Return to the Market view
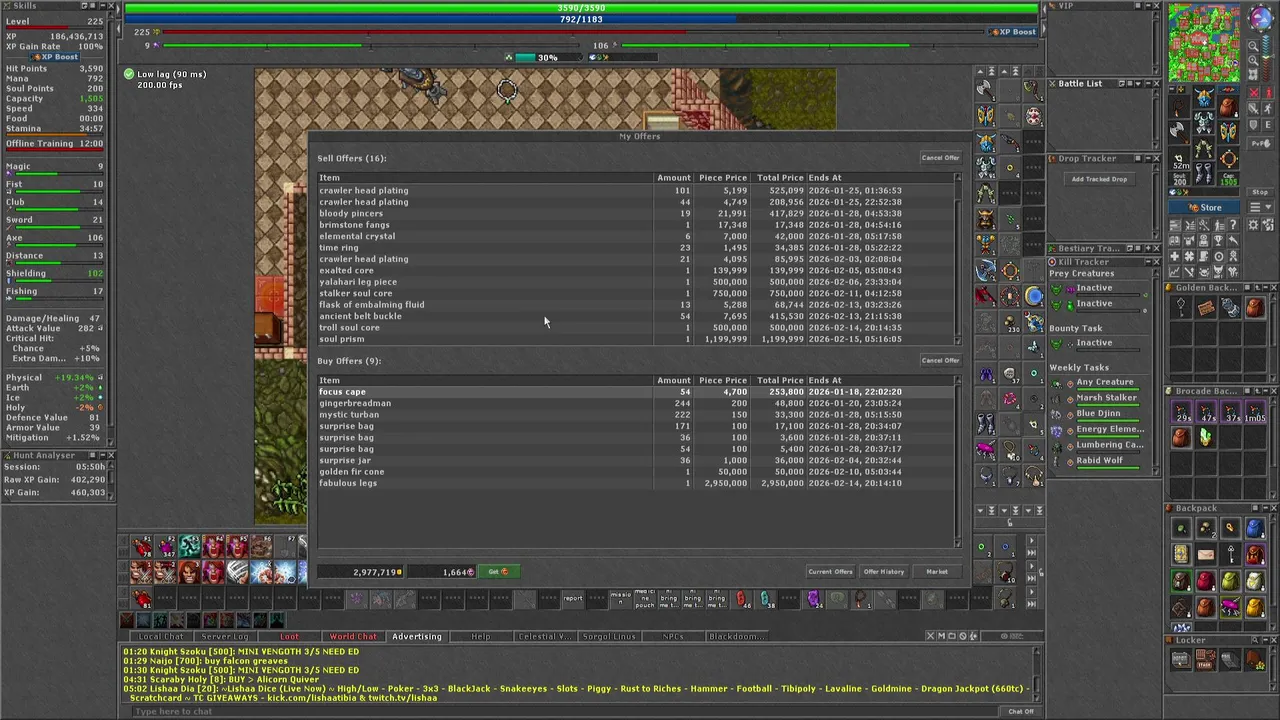The height and width of the screenshot is (720, 1280). click(x=936, y=572)
